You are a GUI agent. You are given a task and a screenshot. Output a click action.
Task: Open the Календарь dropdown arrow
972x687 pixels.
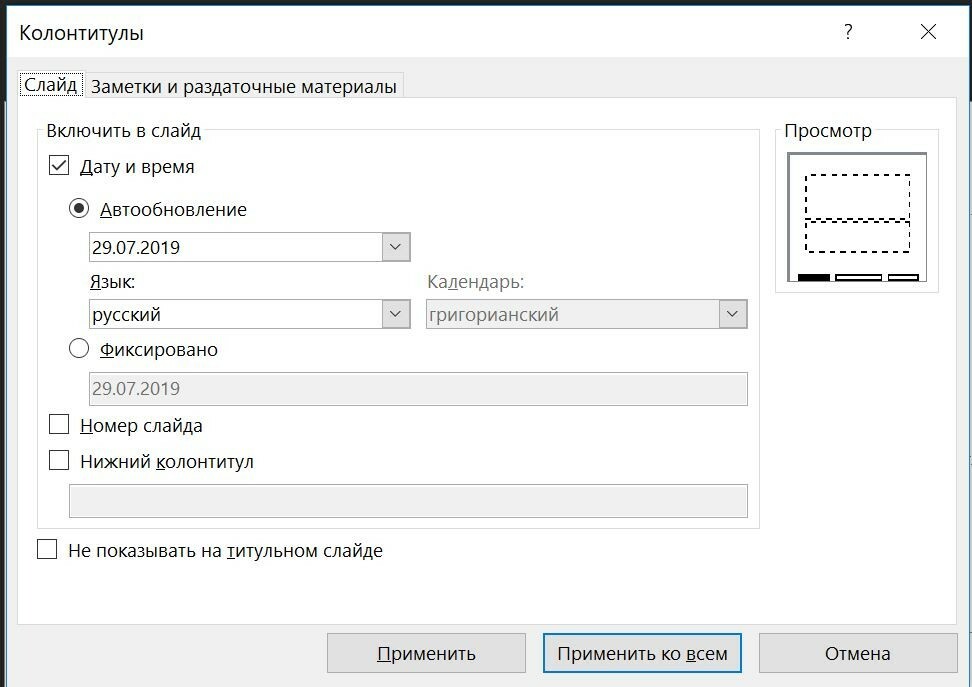click(x=732, y=314)
